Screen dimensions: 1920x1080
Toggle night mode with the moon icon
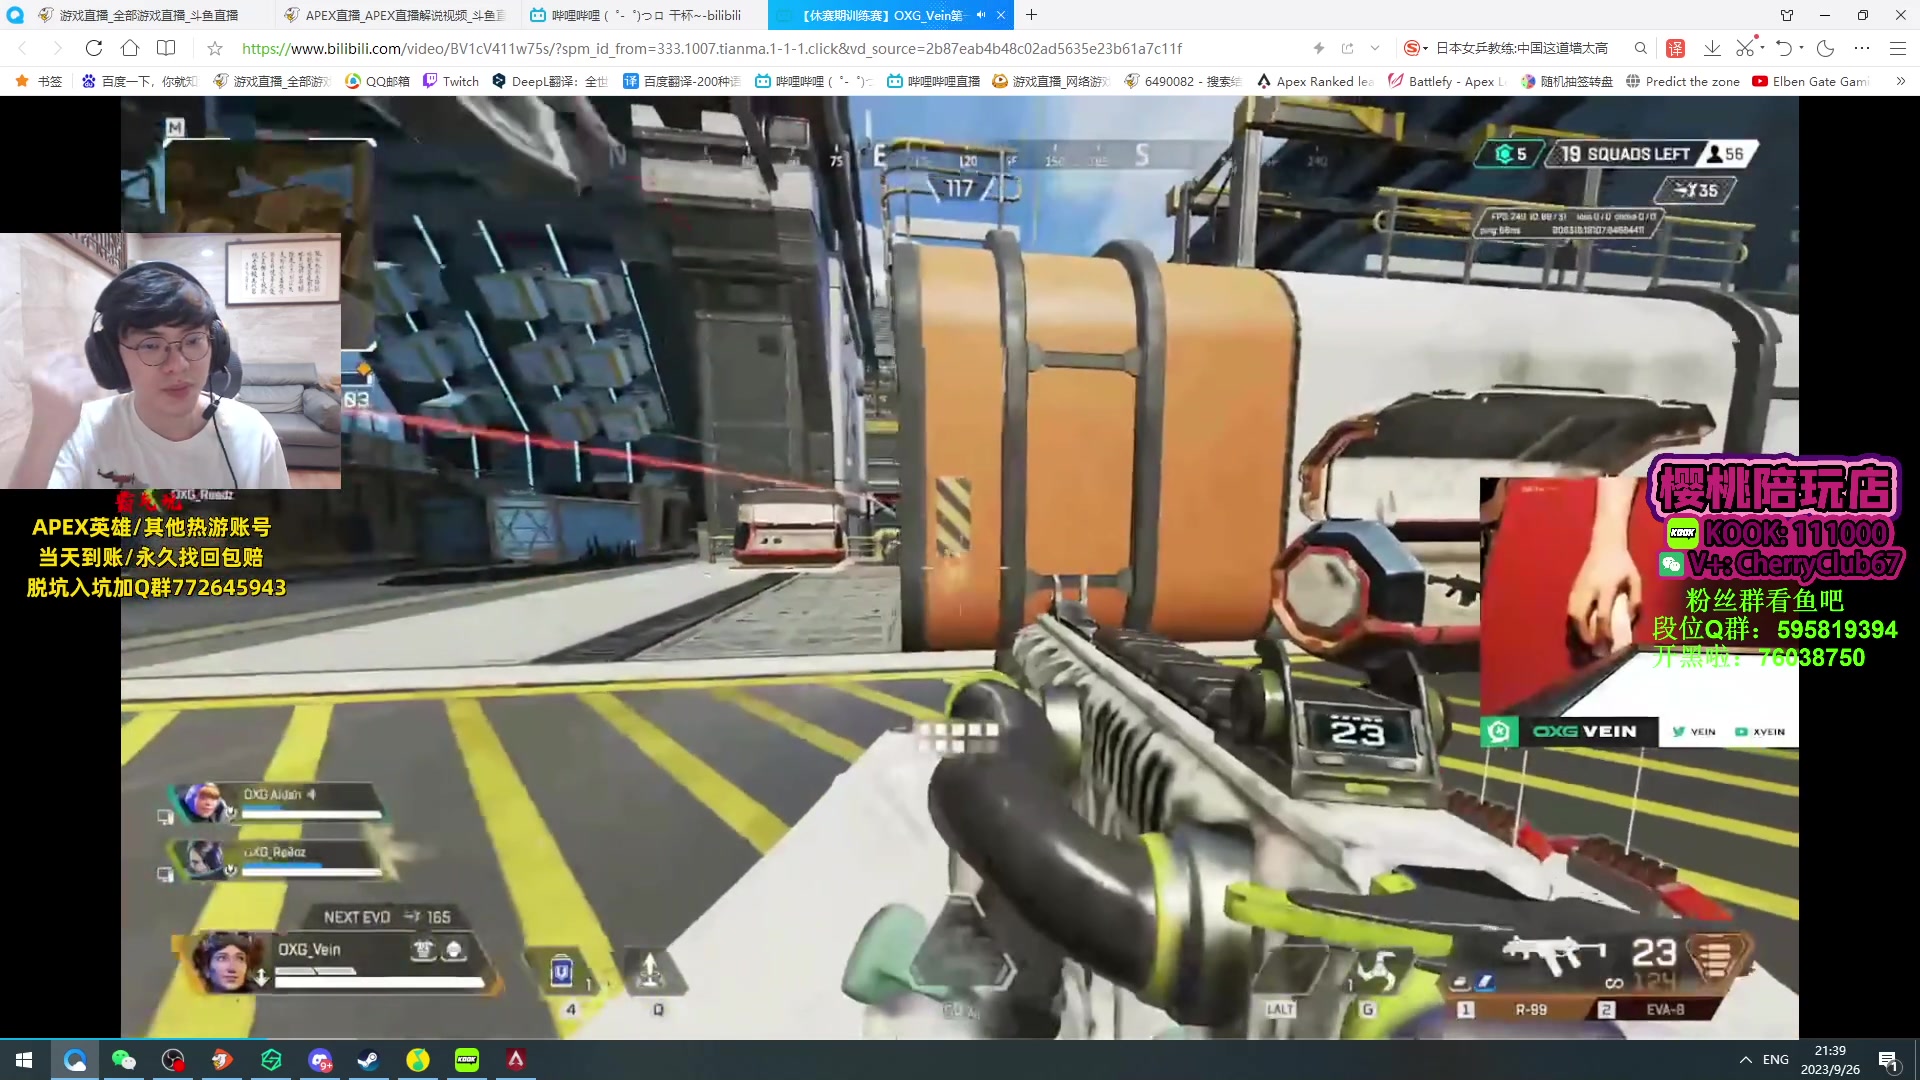coord(1826,48)
